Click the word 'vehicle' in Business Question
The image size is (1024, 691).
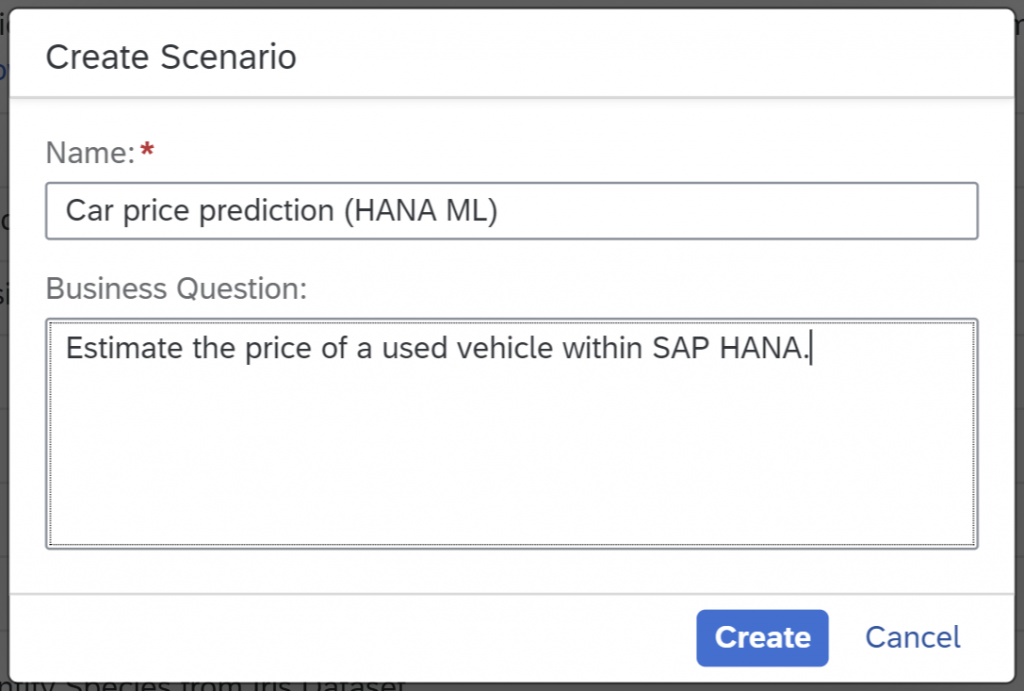[x=505, y=348]
